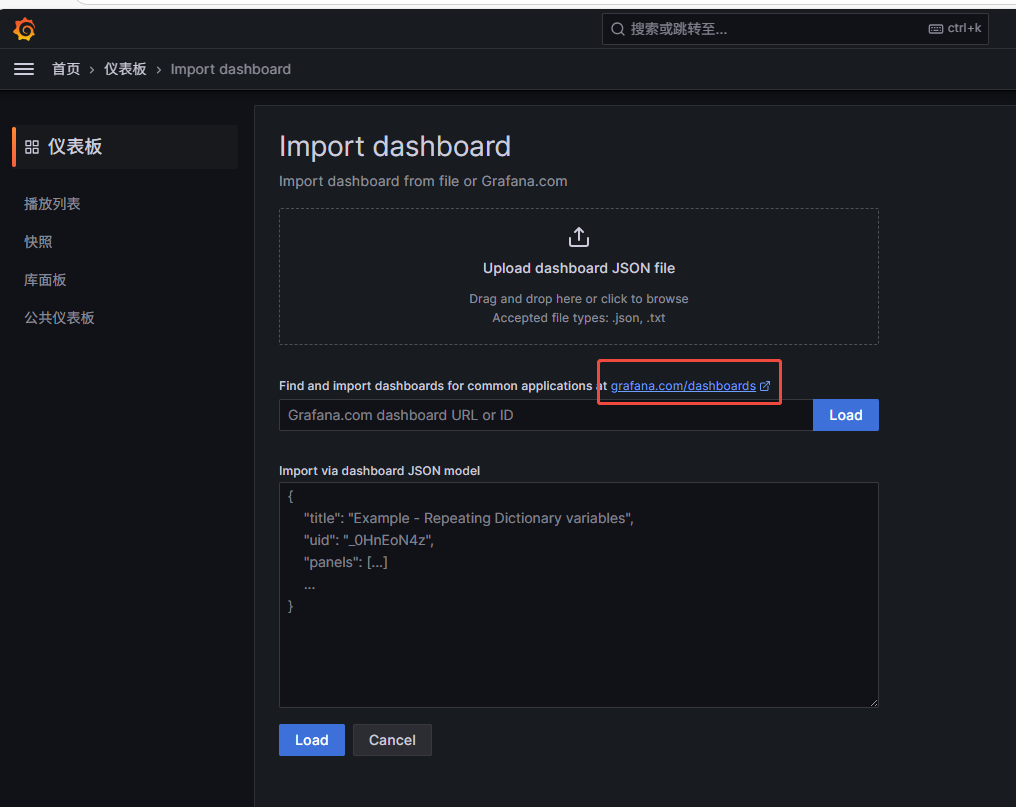Select Import dashboard breadcrumb item
Screen dimensions: 1016x807
231,69
